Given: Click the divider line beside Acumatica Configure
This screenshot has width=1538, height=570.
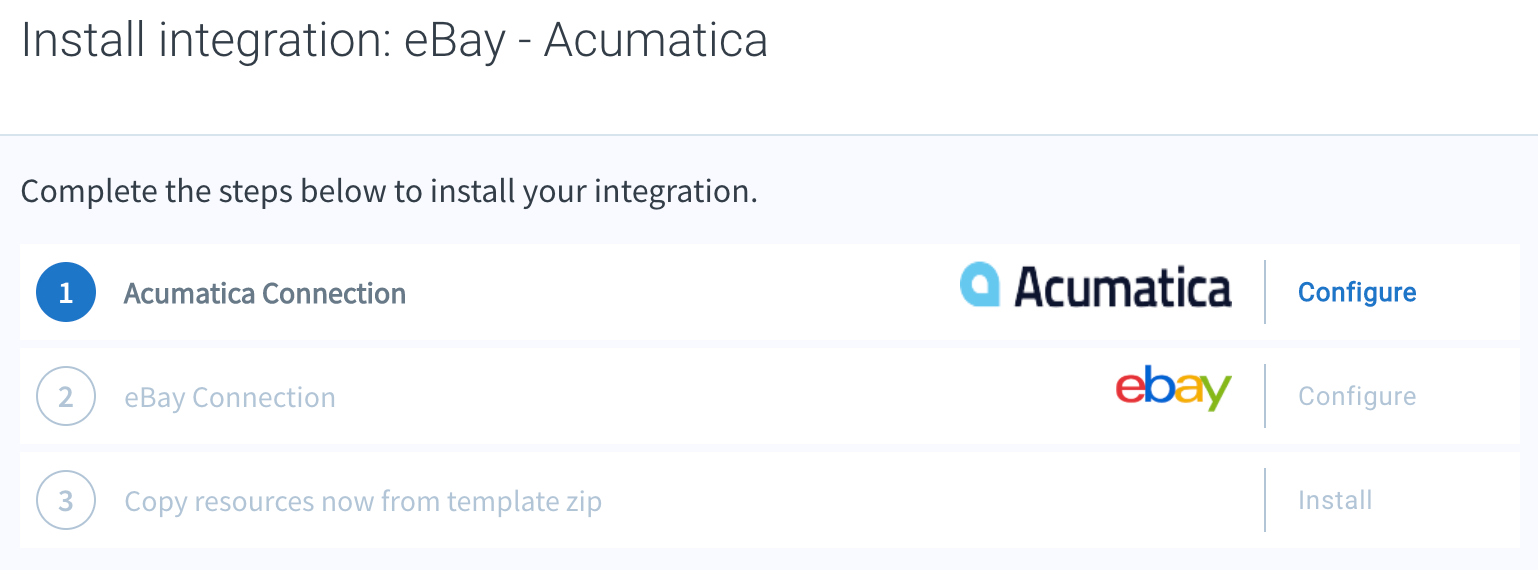Looking at the screenshot, I should (x=1265, y=292).
